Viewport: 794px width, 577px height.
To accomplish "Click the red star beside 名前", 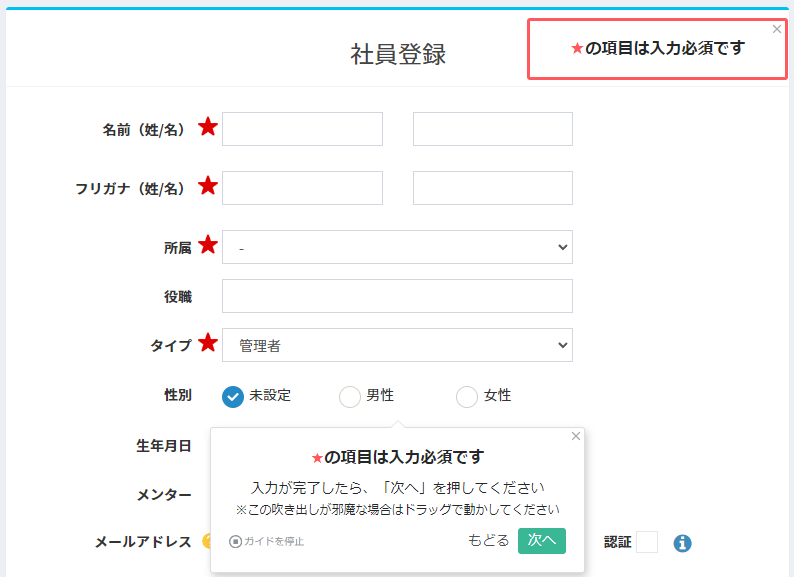I will point(207,127).
